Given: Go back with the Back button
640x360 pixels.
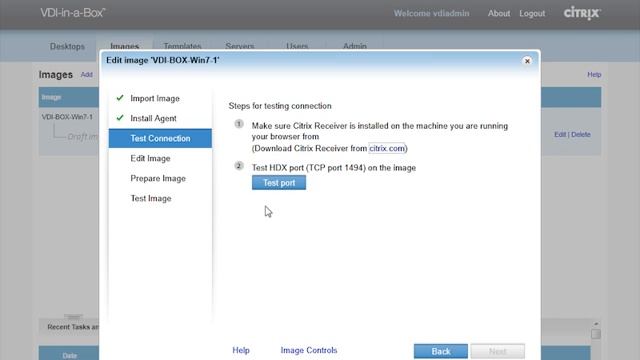Looking at the screenshot, I should tap(441, 351).
